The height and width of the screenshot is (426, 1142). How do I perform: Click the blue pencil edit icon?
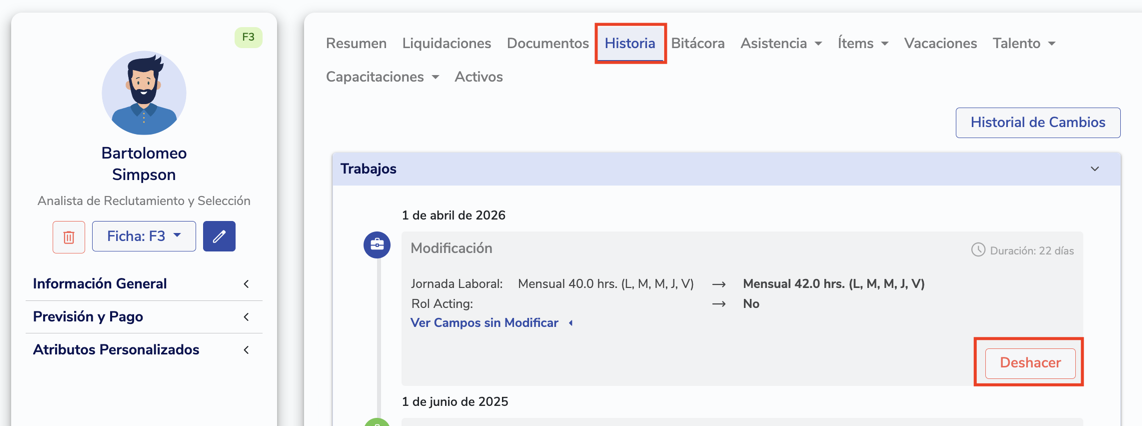tap(219, 237)
